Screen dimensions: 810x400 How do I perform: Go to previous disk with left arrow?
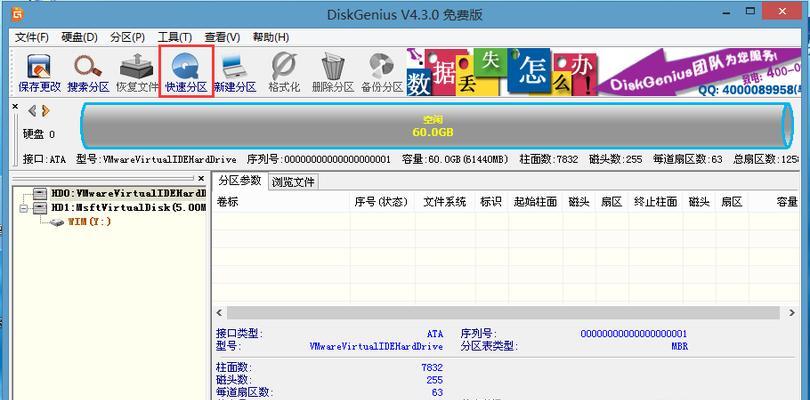point(32,111)
